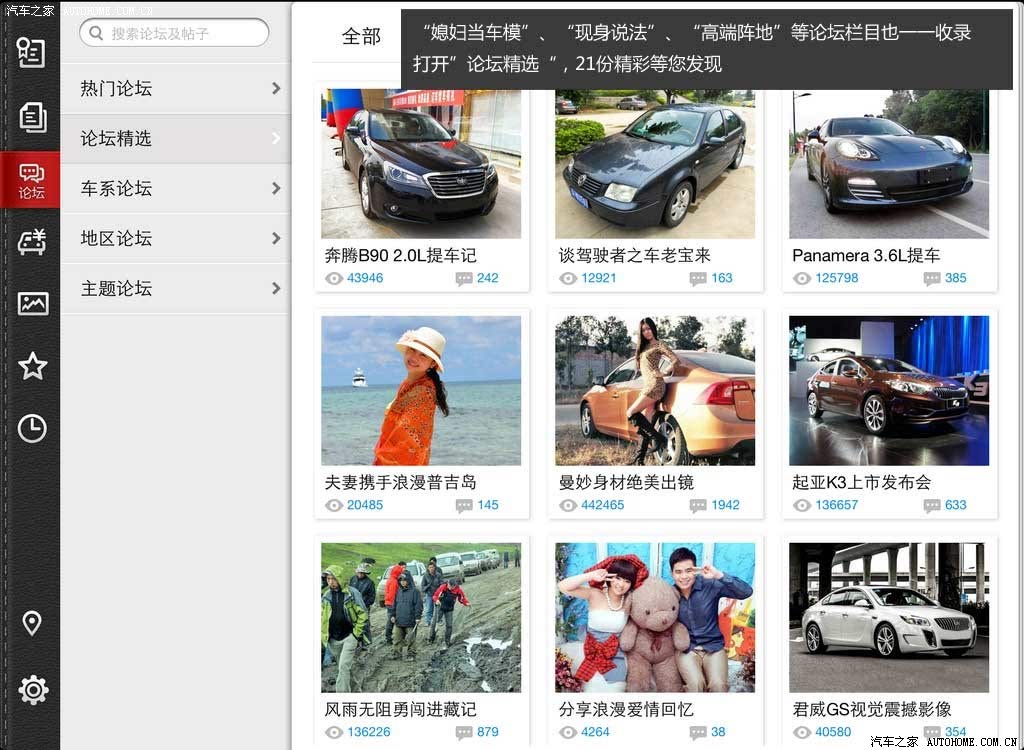Click the comment count 1942
Viewport: 1024px width, 750px height.
coord(726,505)
